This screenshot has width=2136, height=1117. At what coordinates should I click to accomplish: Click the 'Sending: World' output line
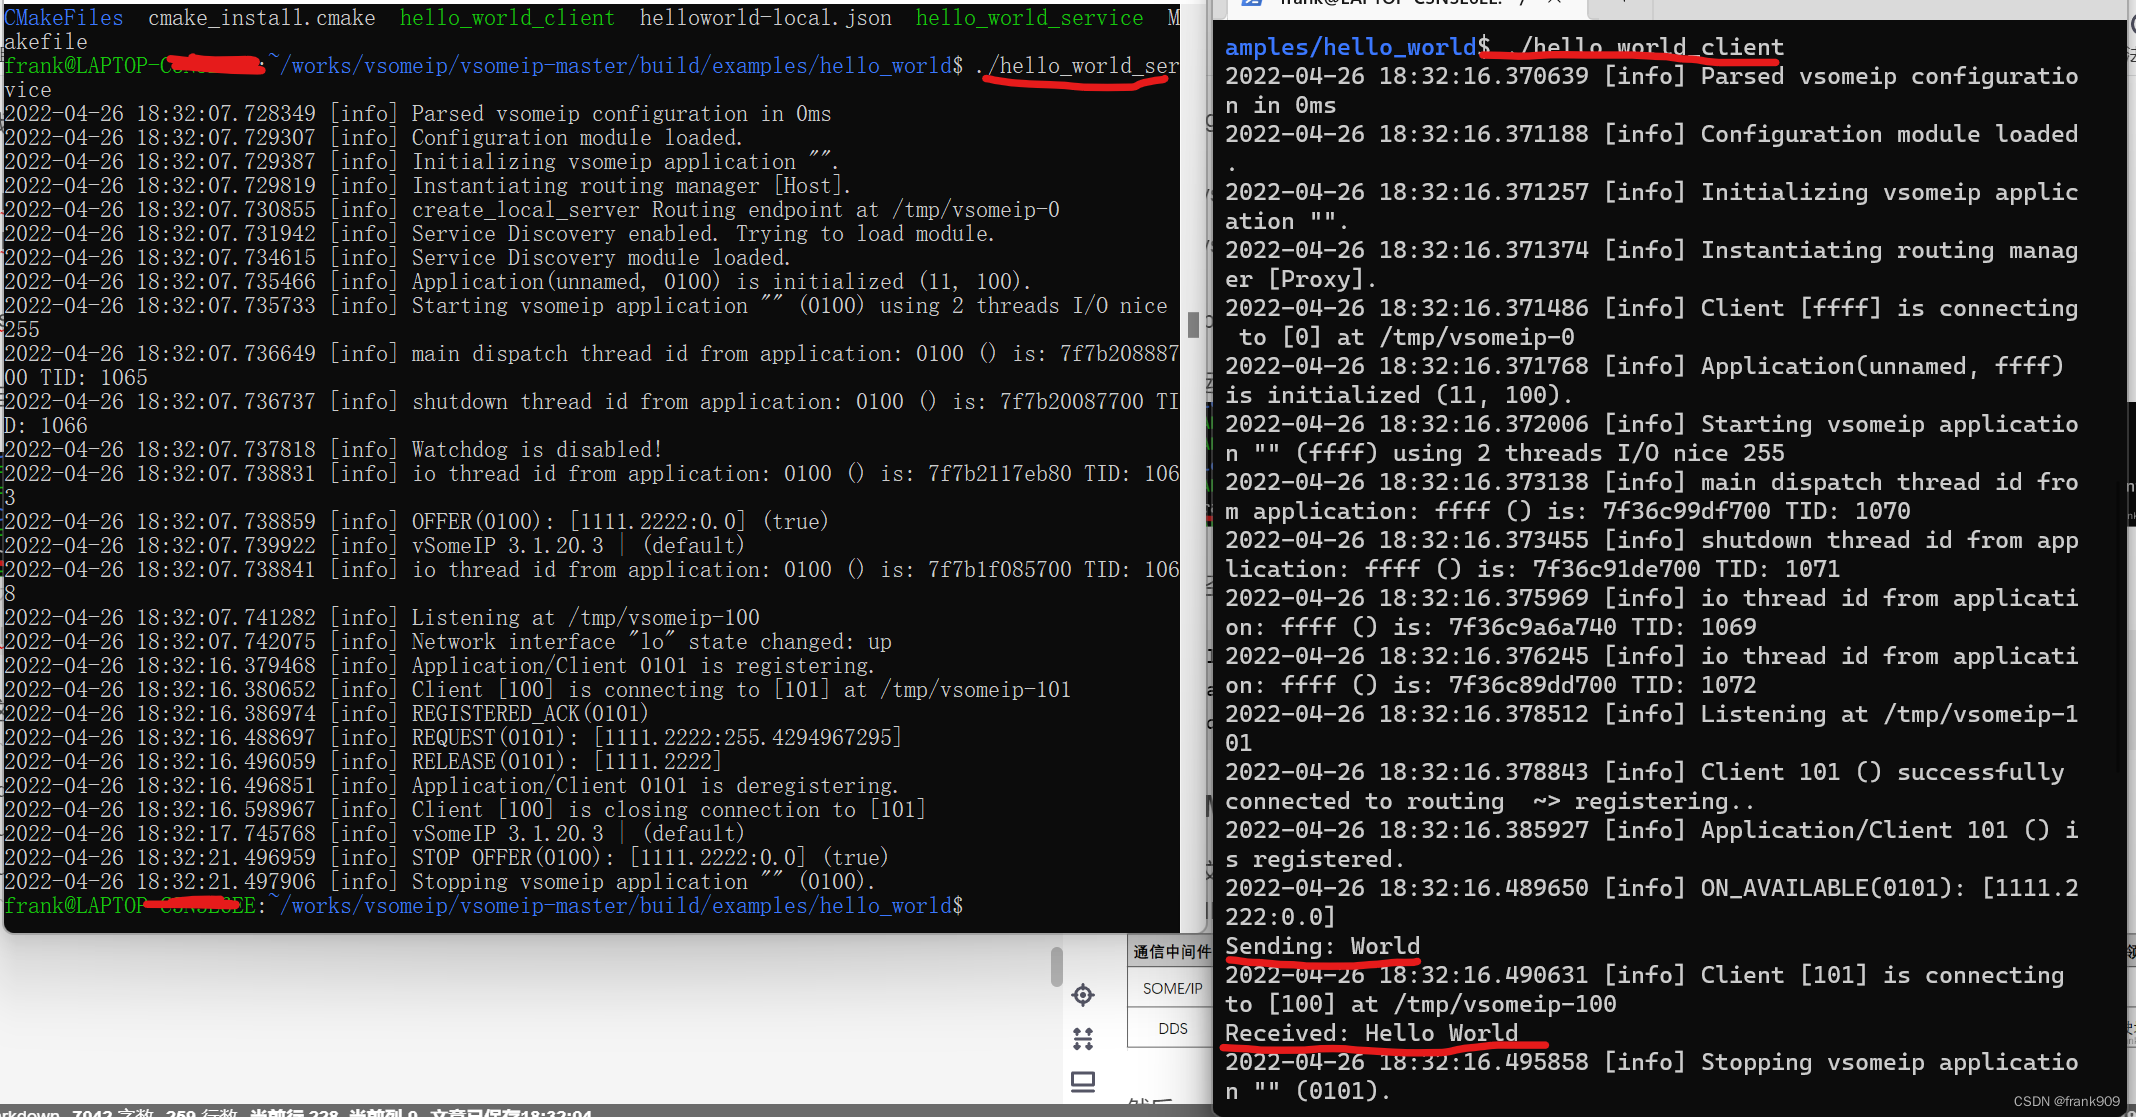pos(1322,946)
